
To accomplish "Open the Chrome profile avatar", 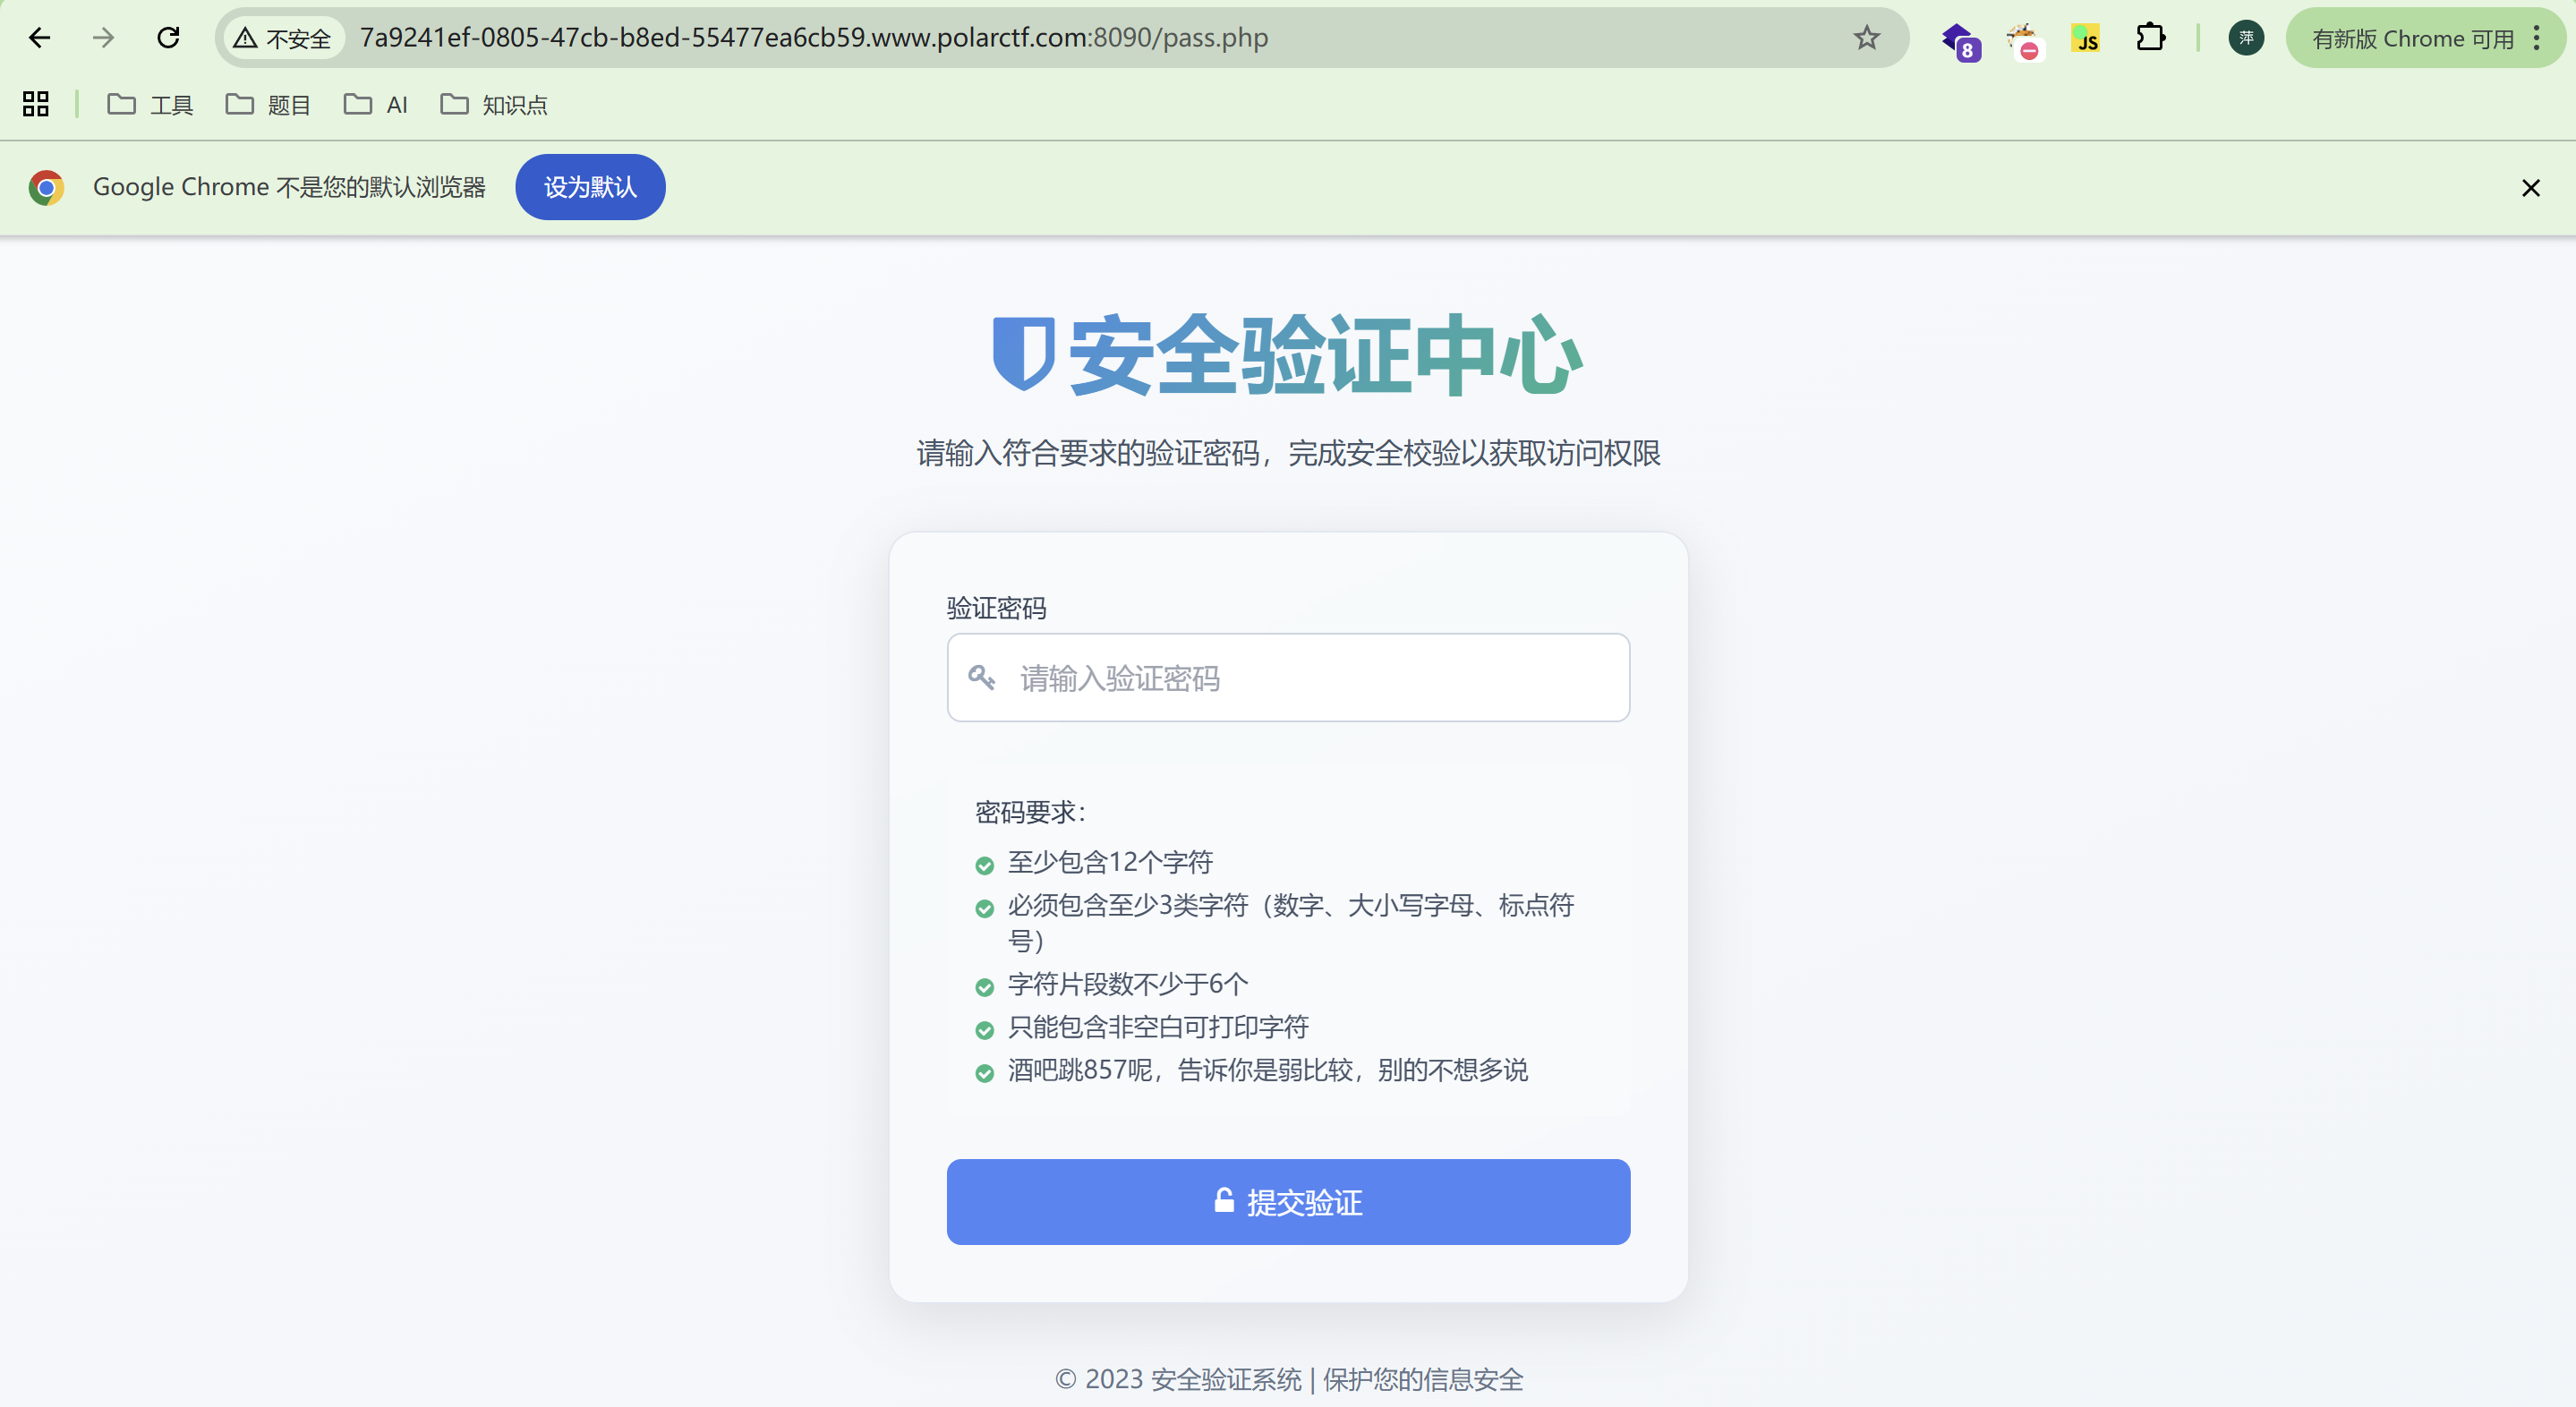I will pyautogui.click(x=2245, y=38).
